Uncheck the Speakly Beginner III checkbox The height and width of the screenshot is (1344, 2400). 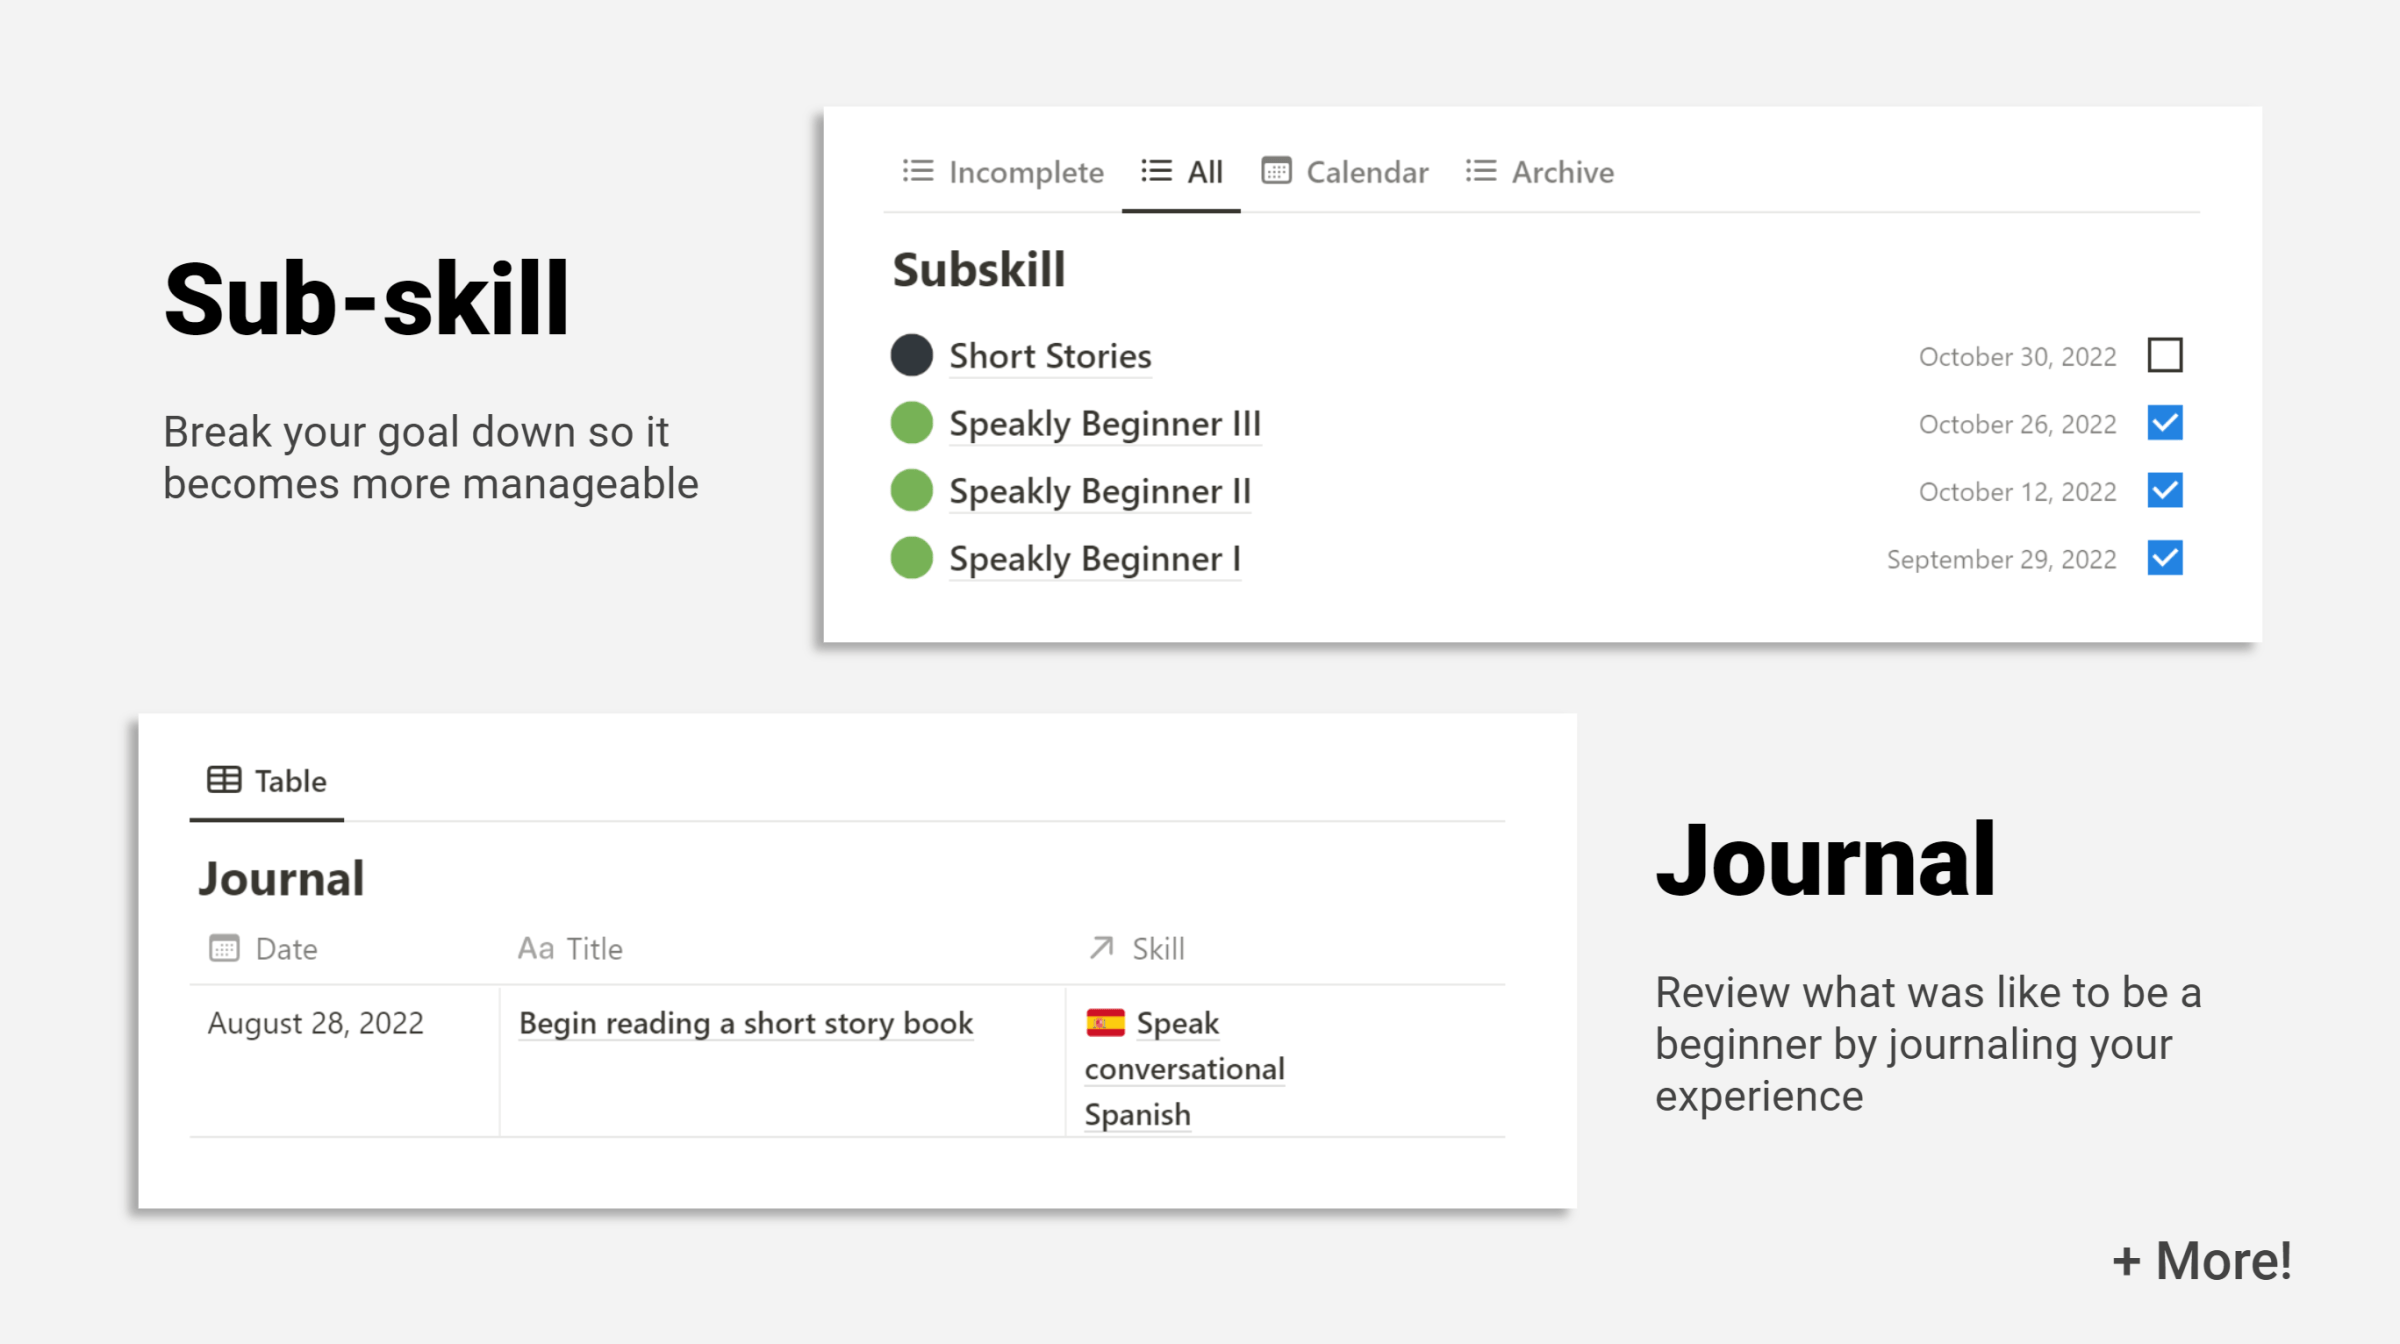click(2165, 423)
